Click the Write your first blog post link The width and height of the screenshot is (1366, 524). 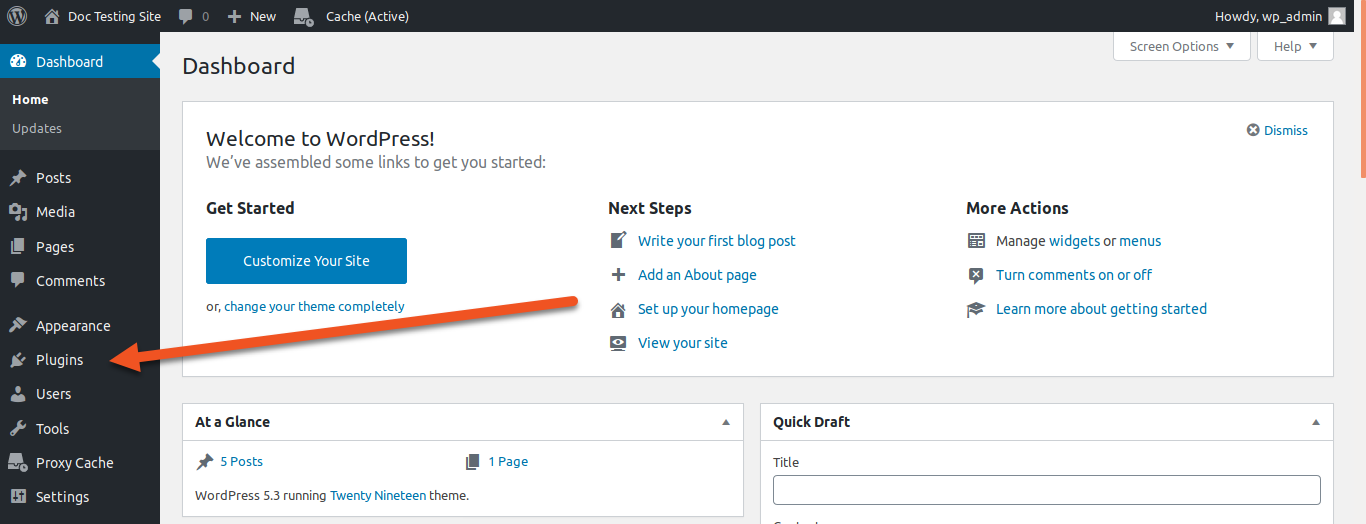[716, 241]
